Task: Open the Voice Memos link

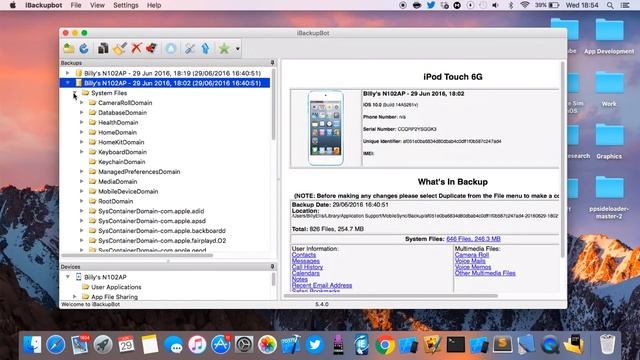Action: click(x=473, y=267)
